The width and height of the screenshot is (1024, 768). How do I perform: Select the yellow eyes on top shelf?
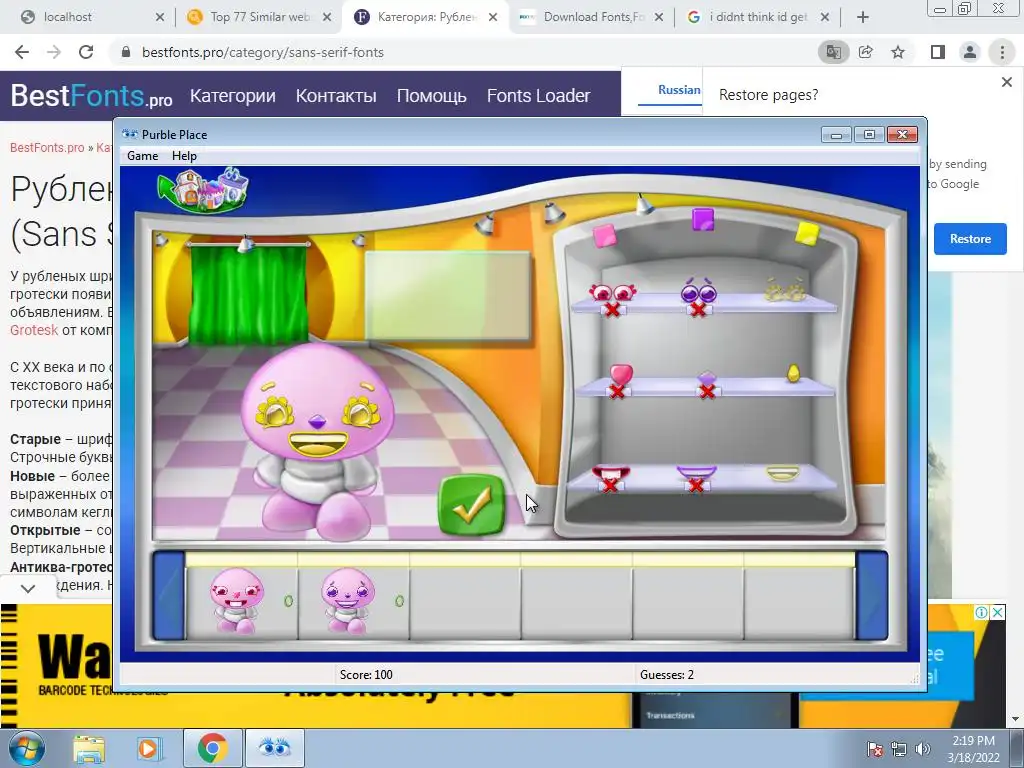[784, 290]
